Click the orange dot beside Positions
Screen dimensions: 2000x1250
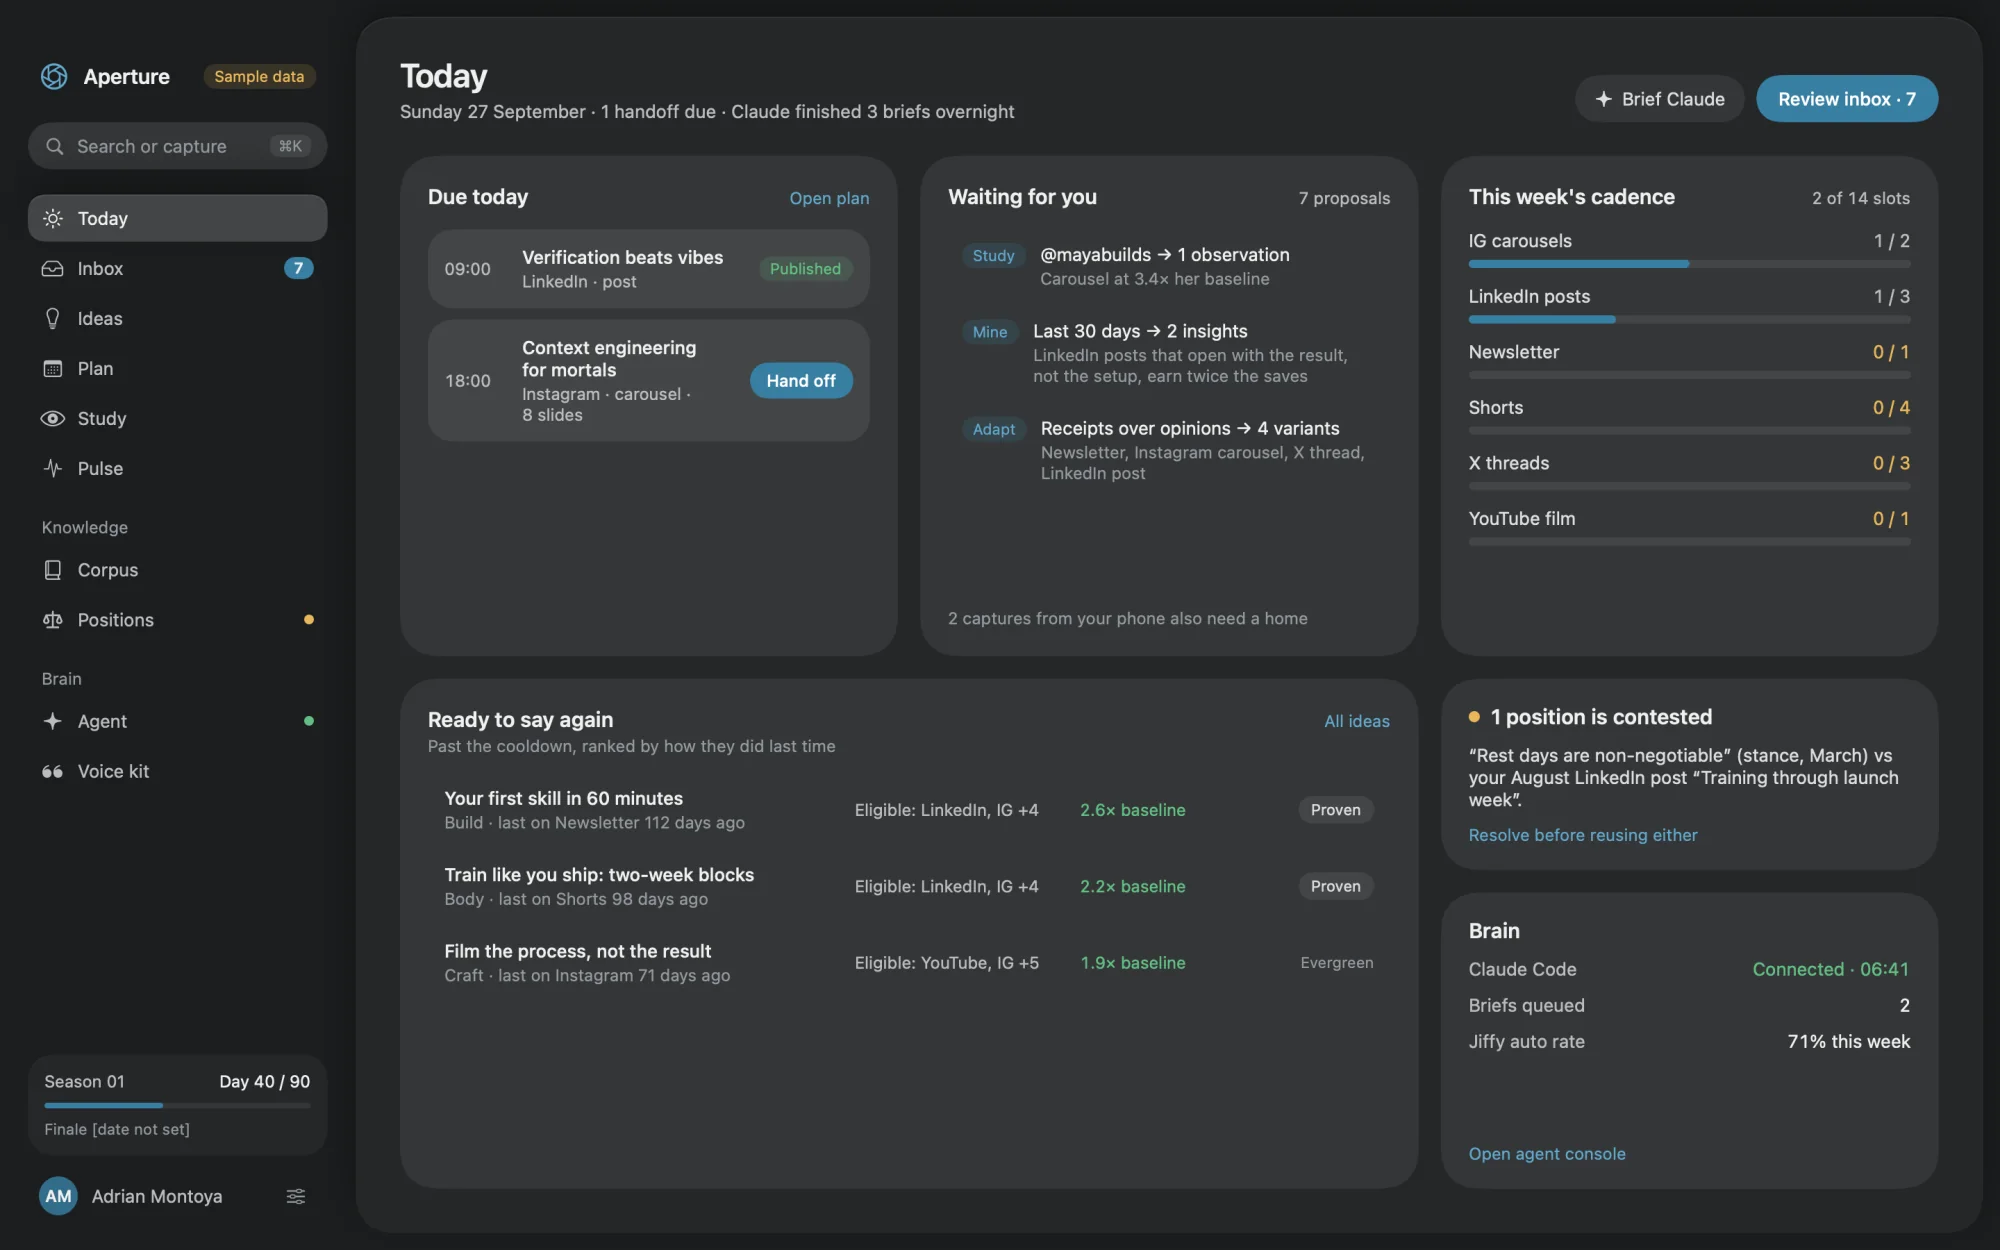(309, 619)
